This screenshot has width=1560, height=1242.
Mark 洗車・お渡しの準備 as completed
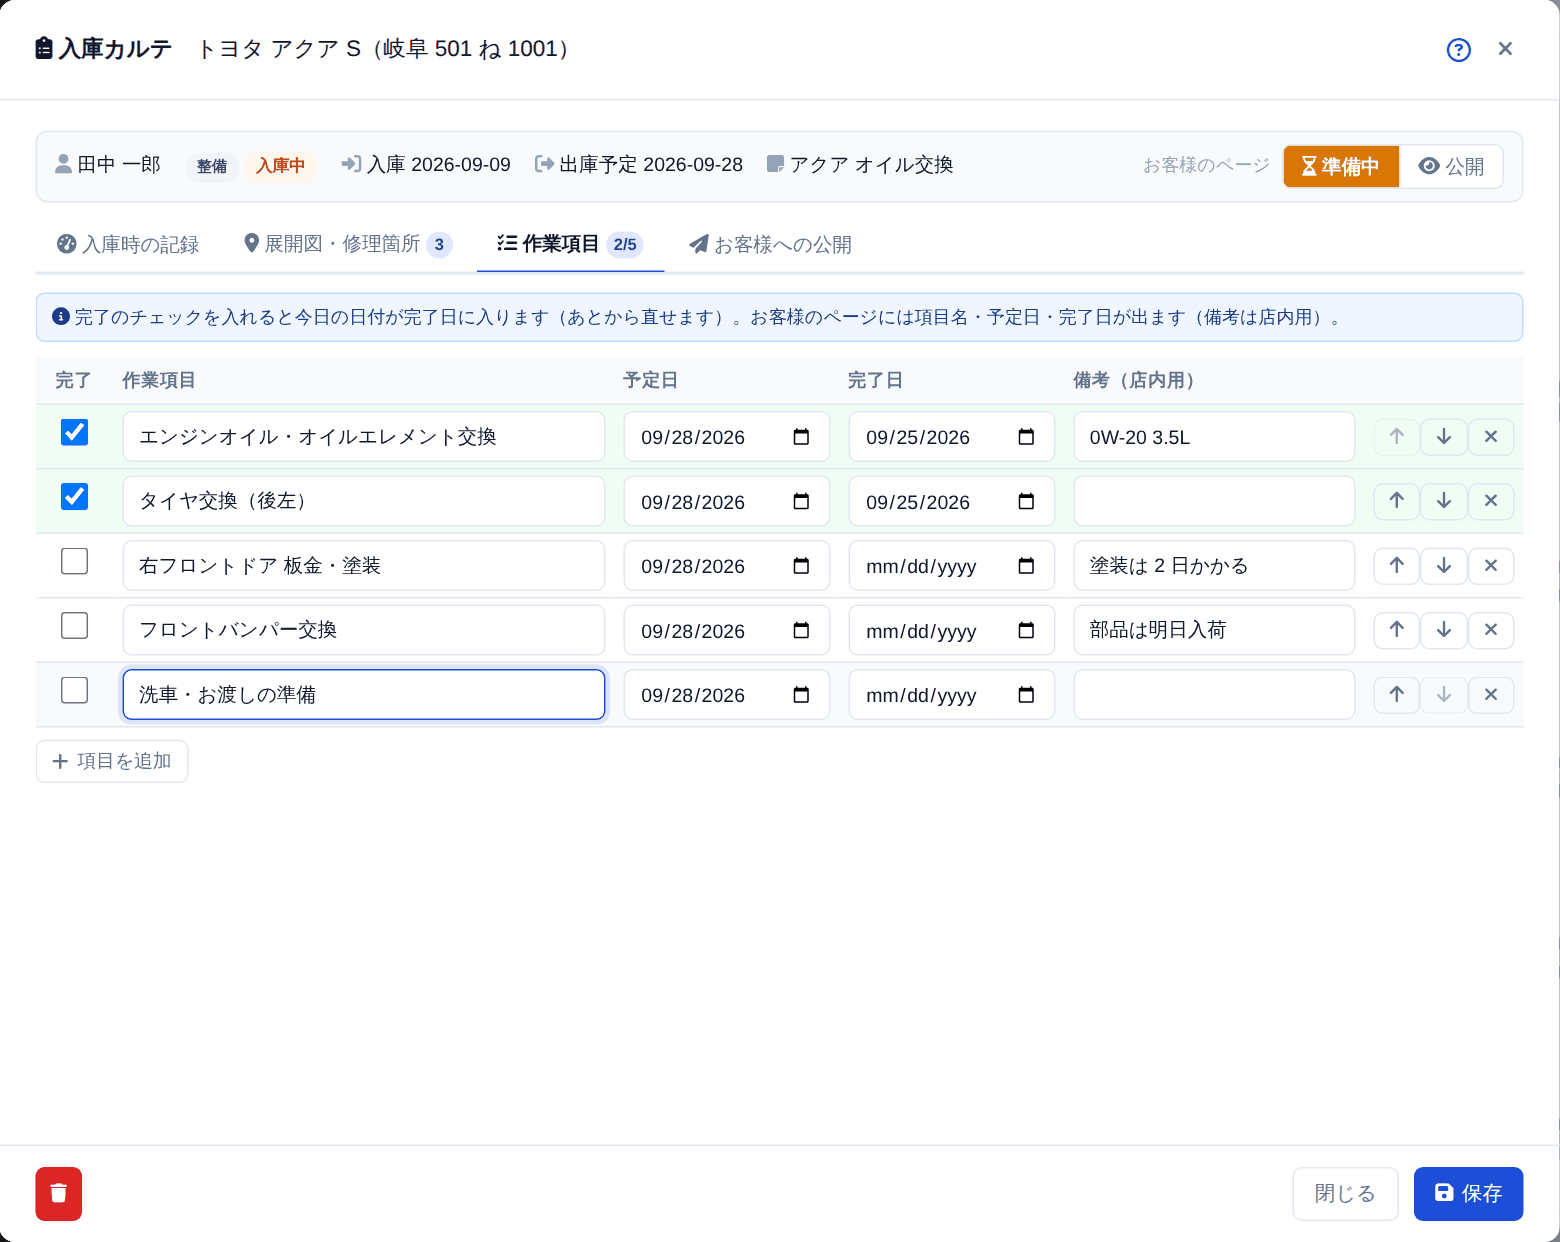pyautogui.click(x=75, y=690)
